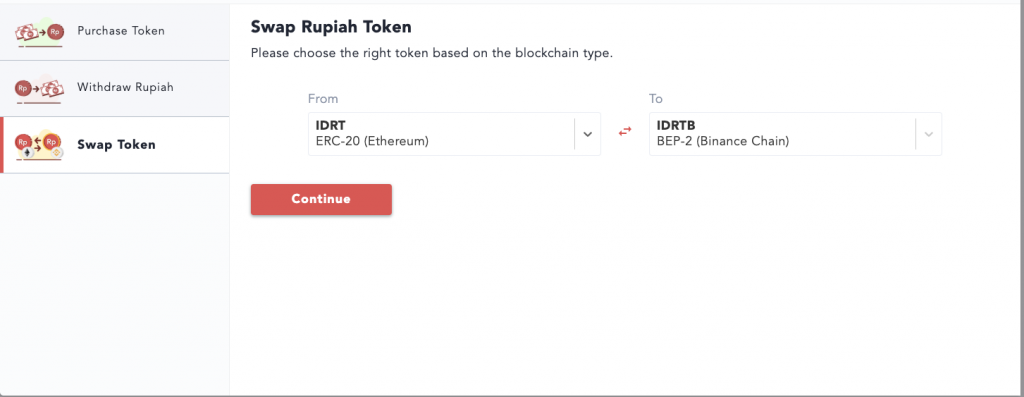Click the Withdraw Rupiah sidebar icon
The image size is (1024, 397).
click(39, 89)
